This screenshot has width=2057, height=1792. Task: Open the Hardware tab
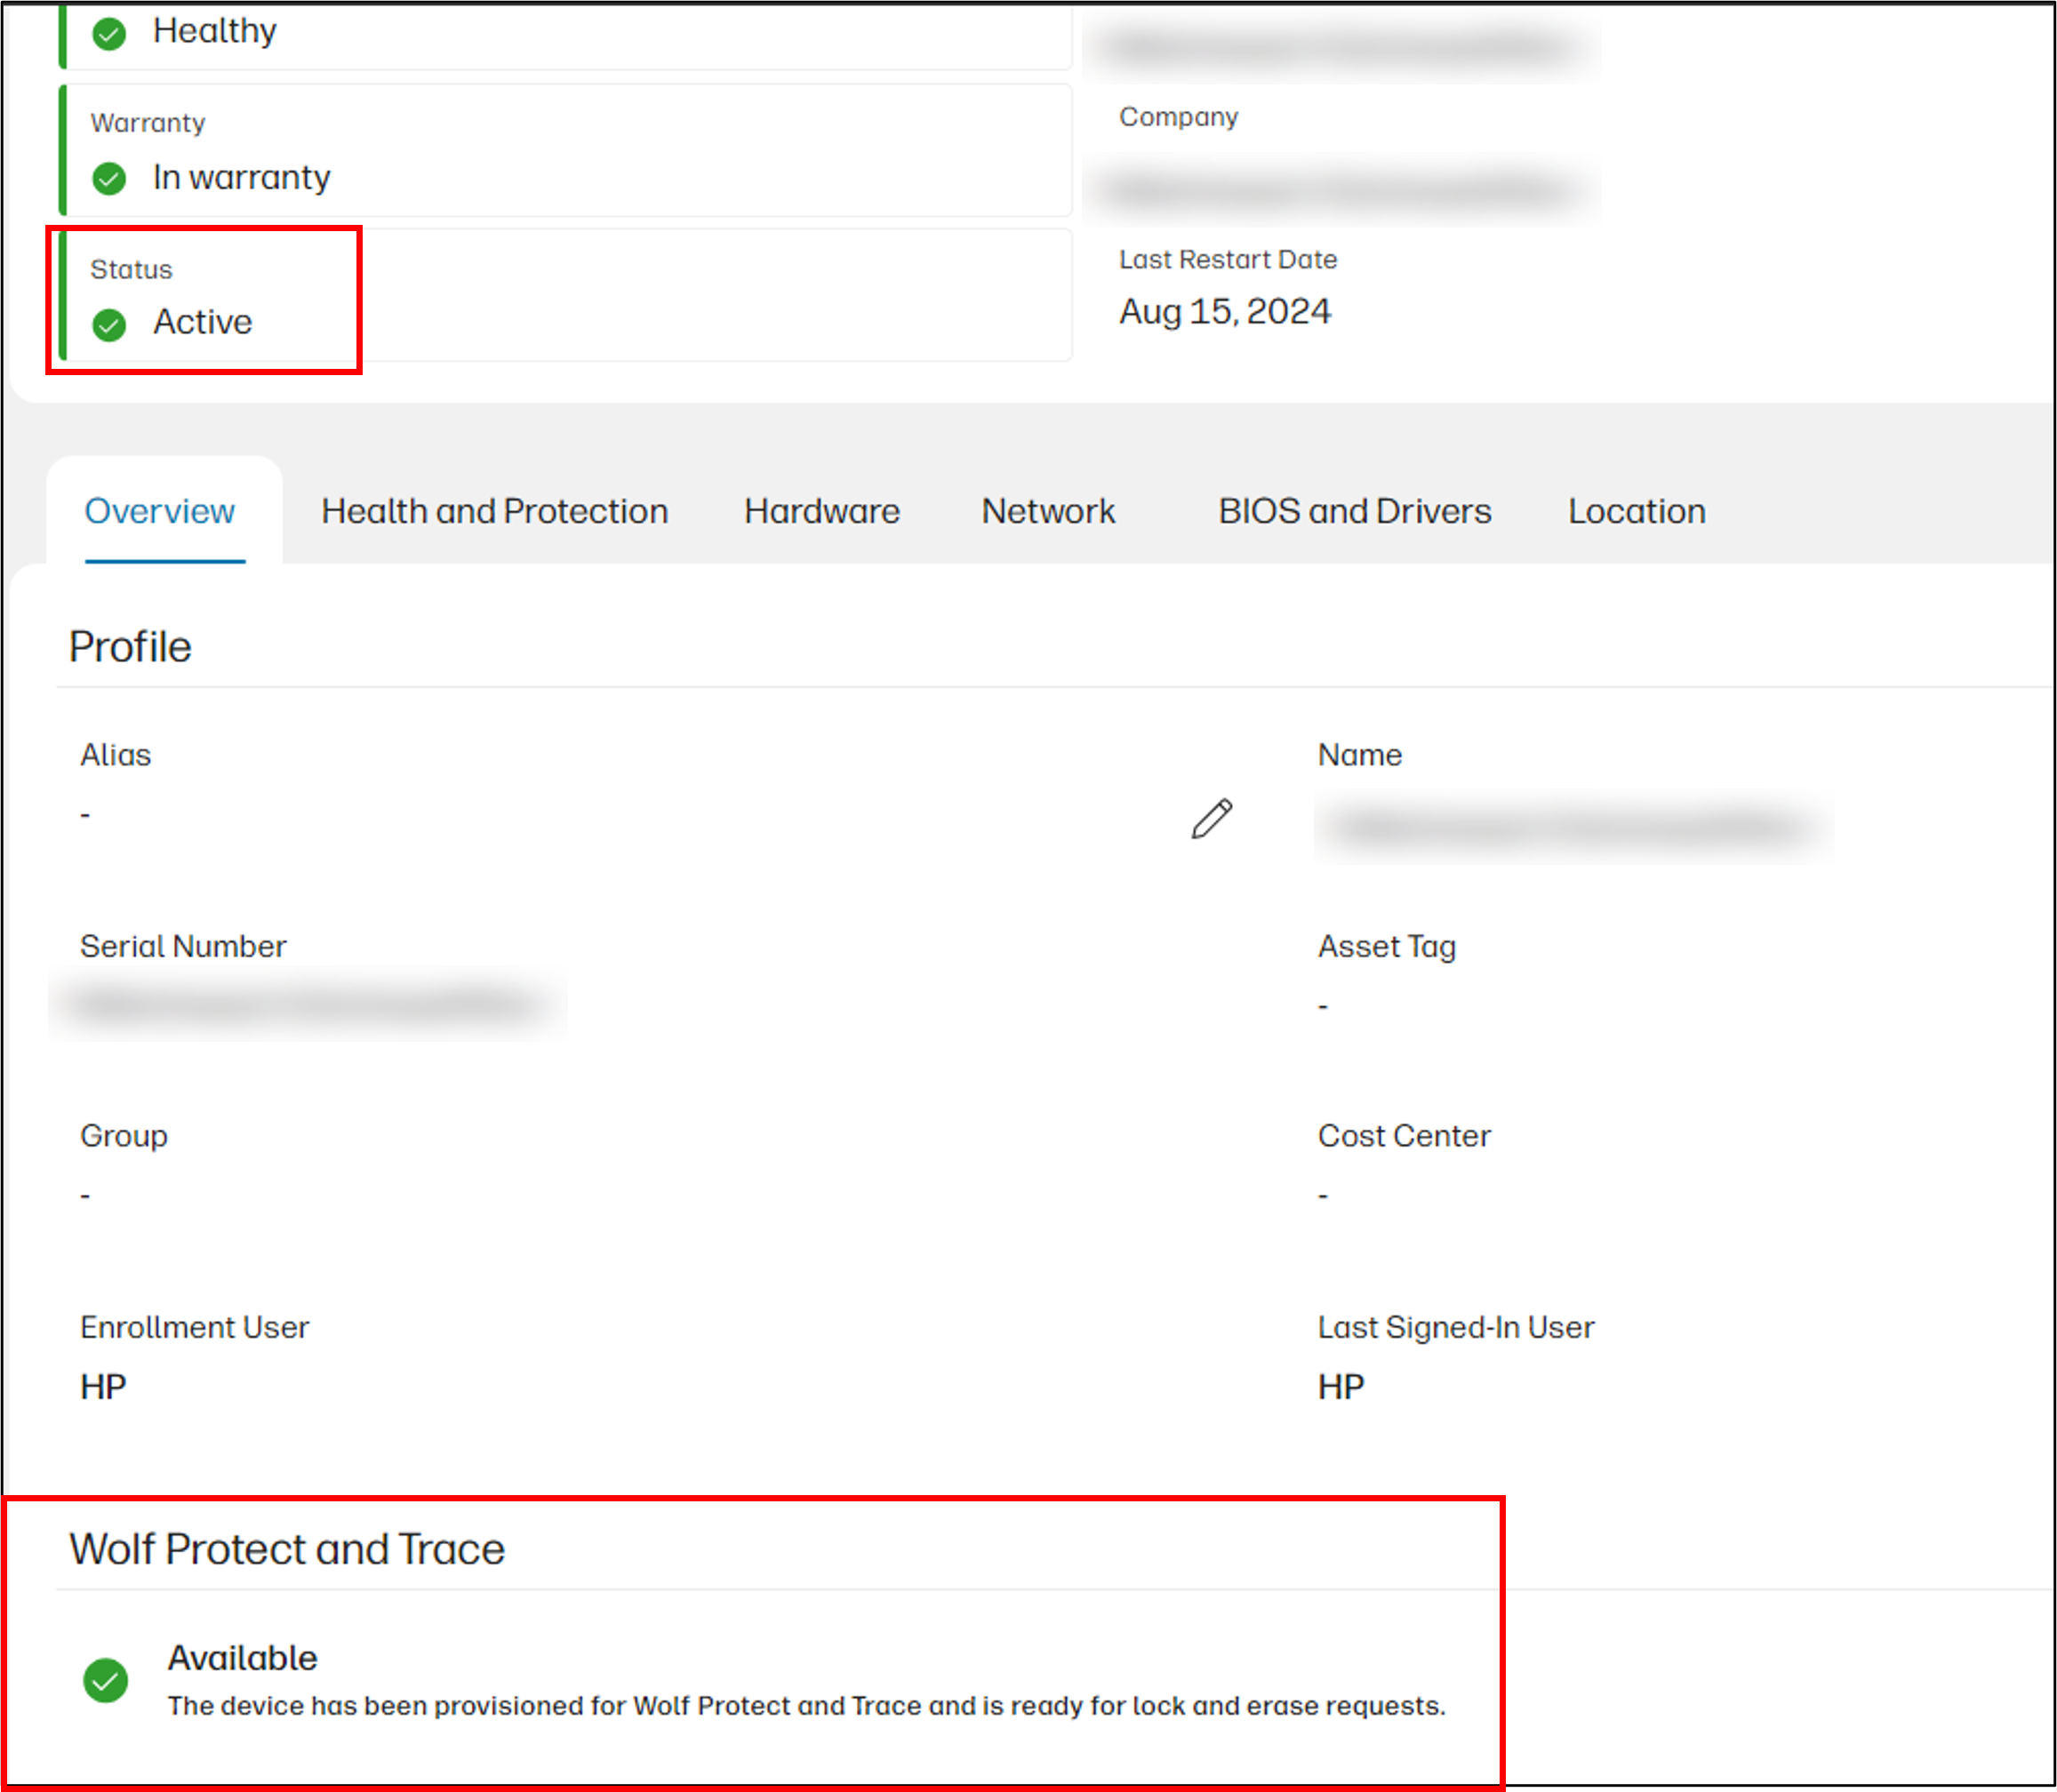[x=821, y=511]
